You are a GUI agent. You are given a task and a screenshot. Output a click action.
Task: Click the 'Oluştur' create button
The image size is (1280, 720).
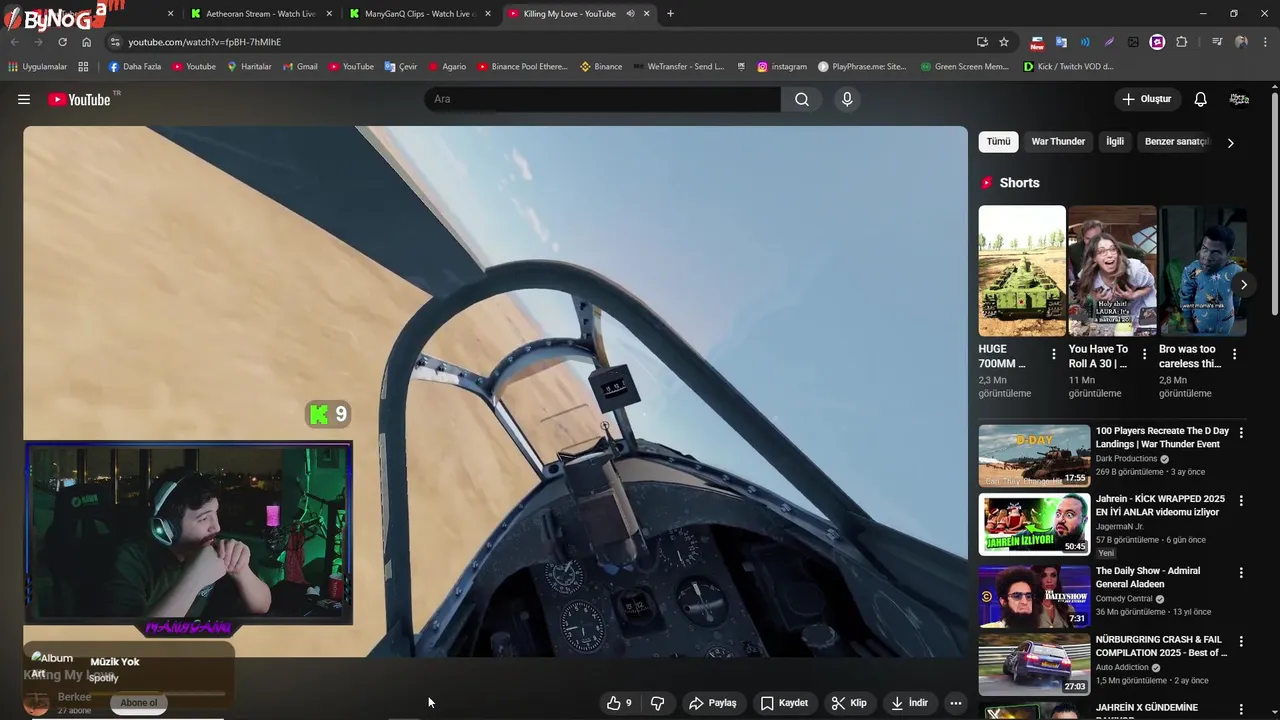click(1146, 99)
